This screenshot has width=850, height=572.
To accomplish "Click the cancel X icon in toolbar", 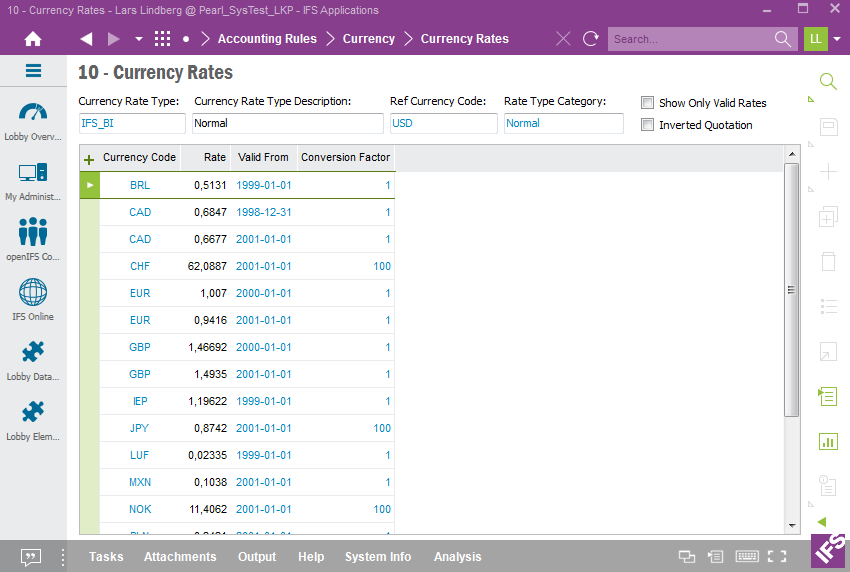I will (x=563, y=39).
